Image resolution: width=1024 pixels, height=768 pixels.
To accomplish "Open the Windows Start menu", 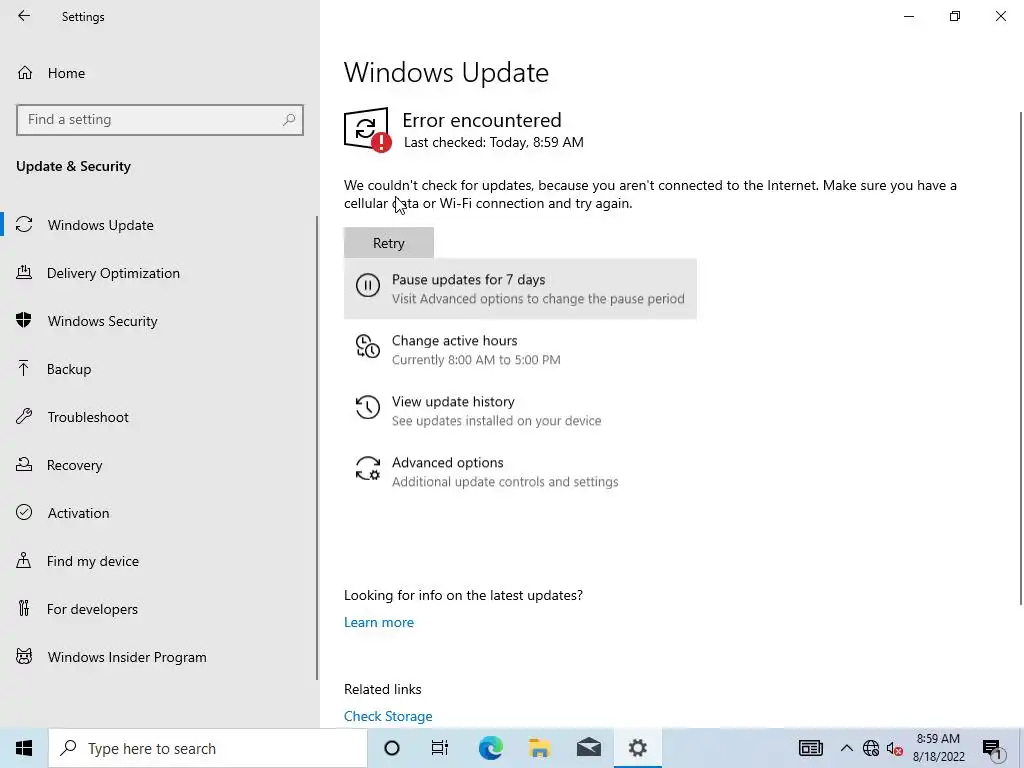I will click(24, 748).
